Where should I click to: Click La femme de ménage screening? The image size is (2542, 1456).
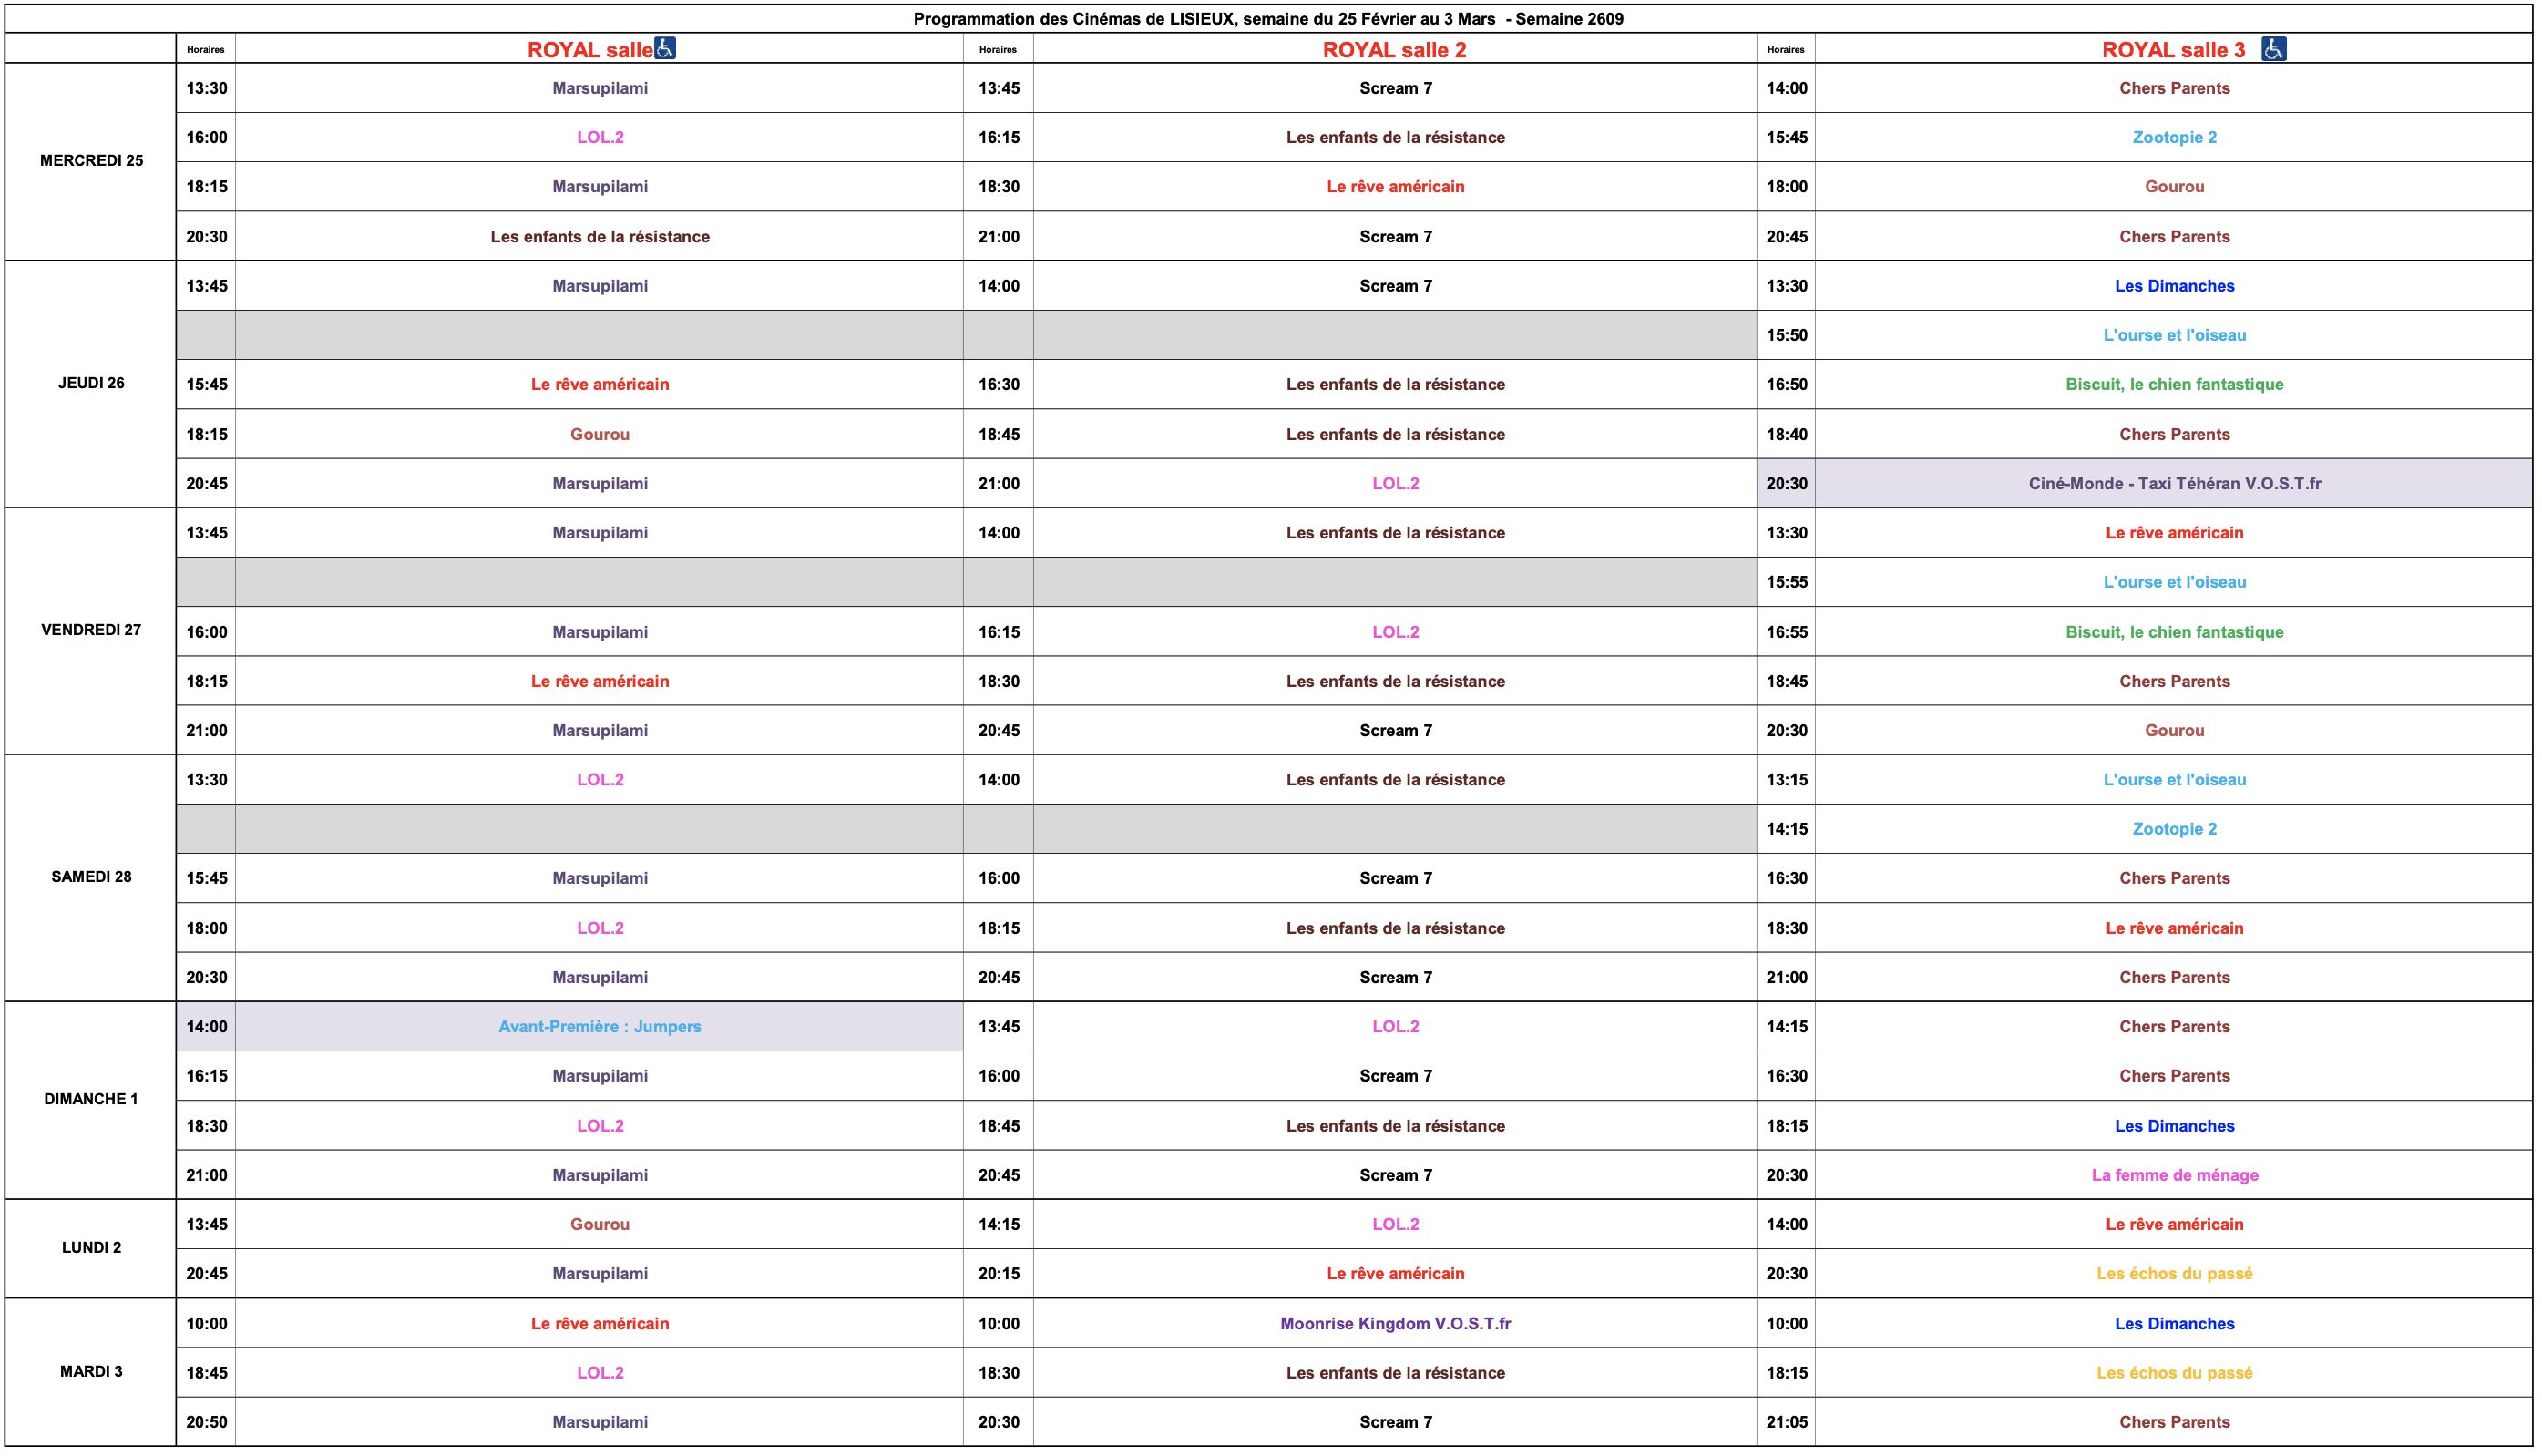pos(2174,1176)
